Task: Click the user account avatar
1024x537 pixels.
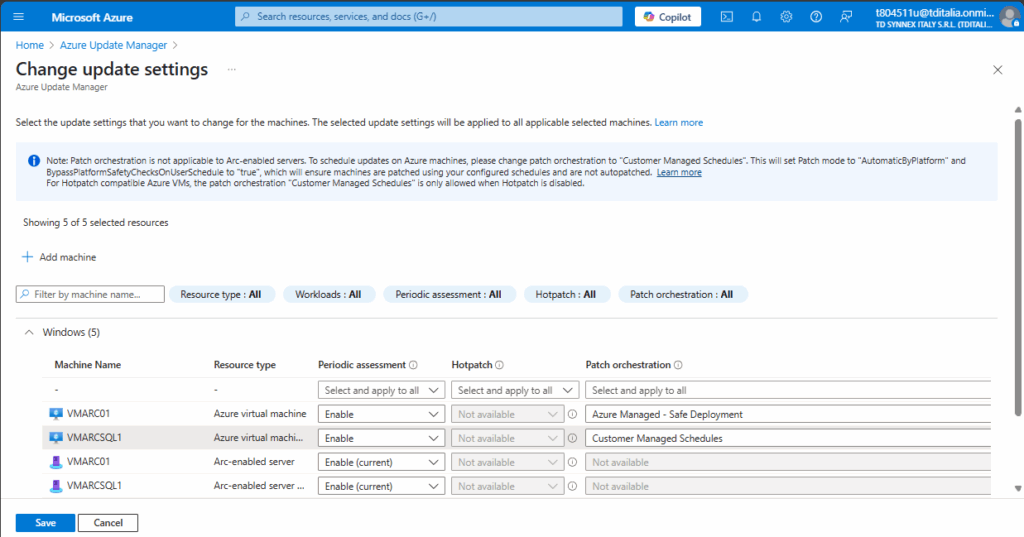Action: click(x=1010, y=17)
